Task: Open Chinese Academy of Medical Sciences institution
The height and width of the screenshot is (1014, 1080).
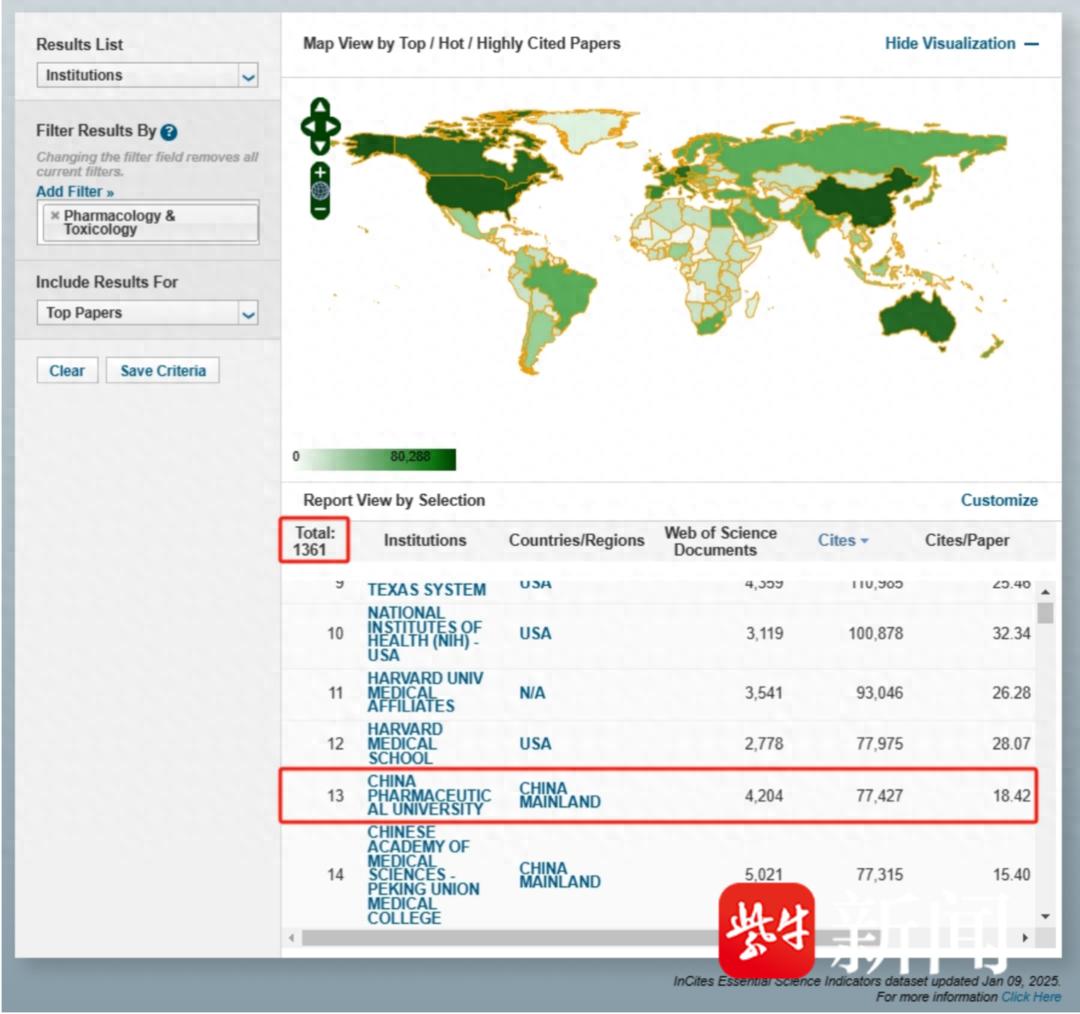Action: click(x=423, y=875)
